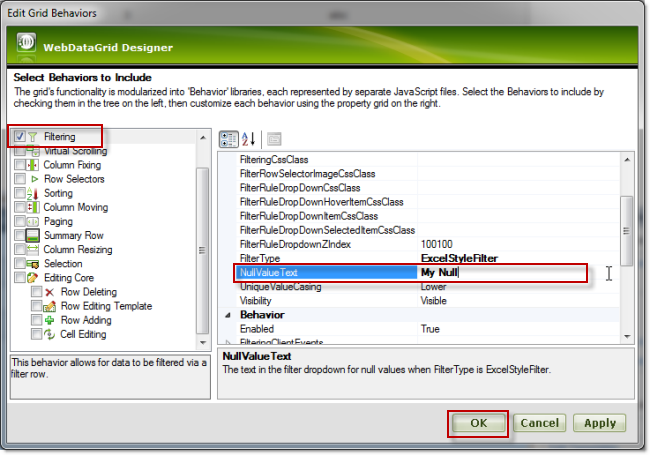Select Column Moving in the behaviors tree
This screenshot has width=650, height=455.
coord(73,207)
